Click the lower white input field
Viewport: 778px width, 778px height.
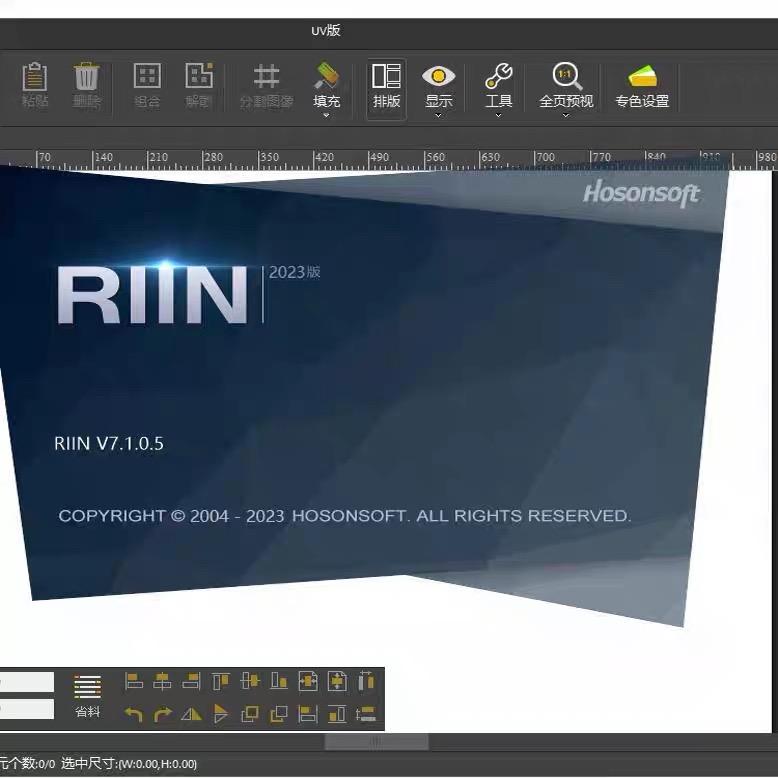tap(27, 709)
